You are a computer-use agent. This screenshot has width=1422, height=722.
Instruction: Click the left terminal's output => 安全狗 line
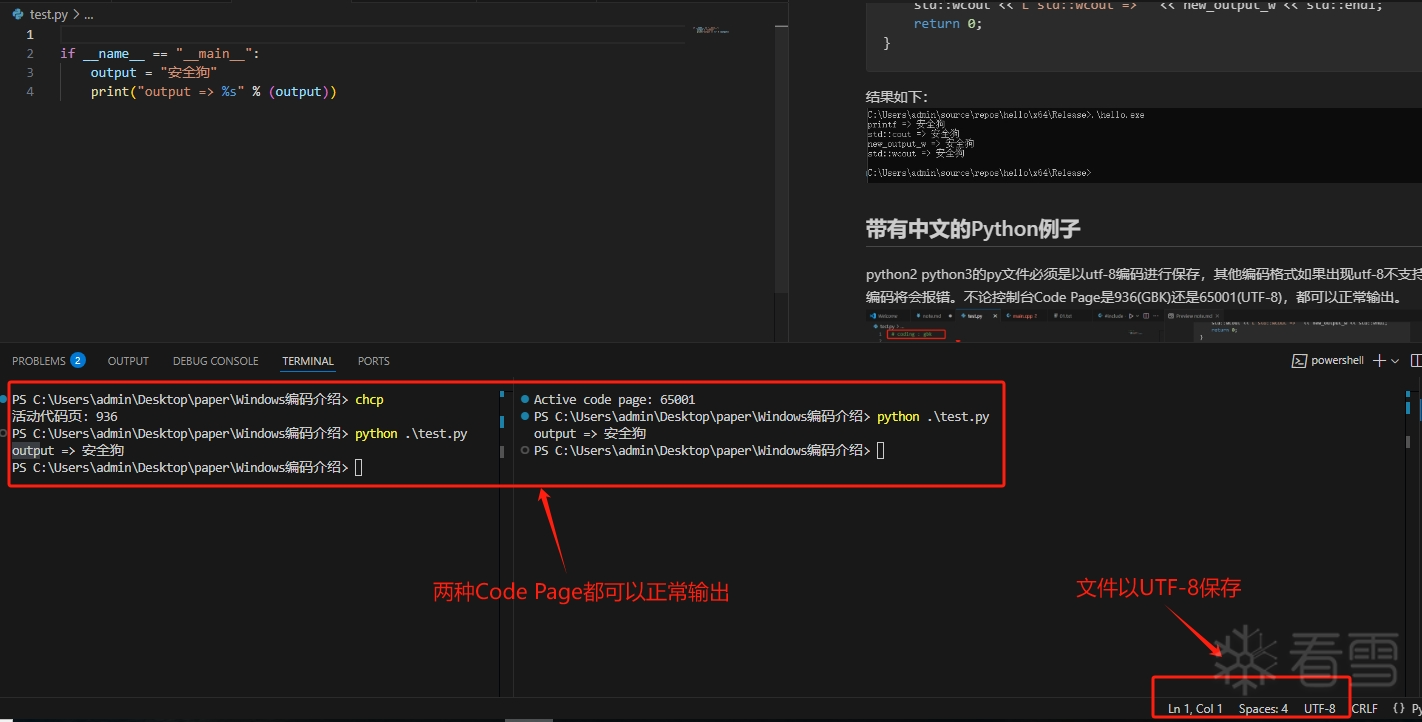pyautogui.click(x=68, y=450)
